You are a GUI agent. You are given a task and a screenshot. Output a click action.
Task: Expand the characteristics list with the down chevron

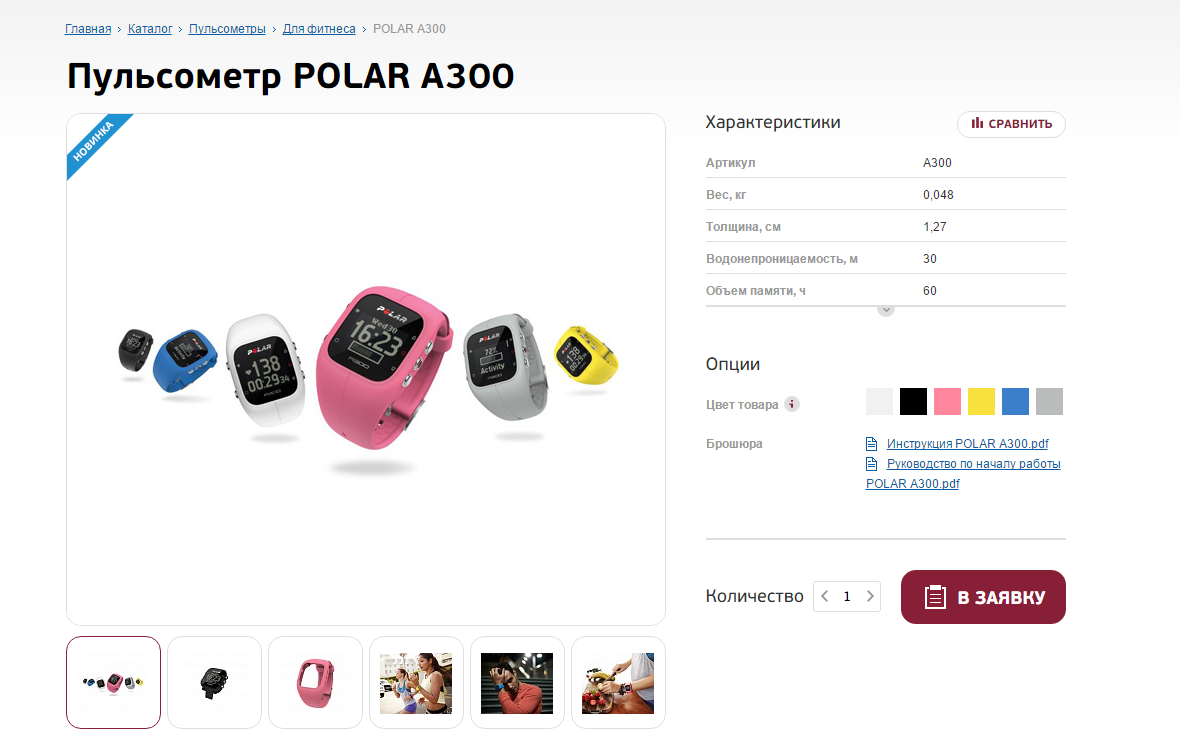(886, 310)
